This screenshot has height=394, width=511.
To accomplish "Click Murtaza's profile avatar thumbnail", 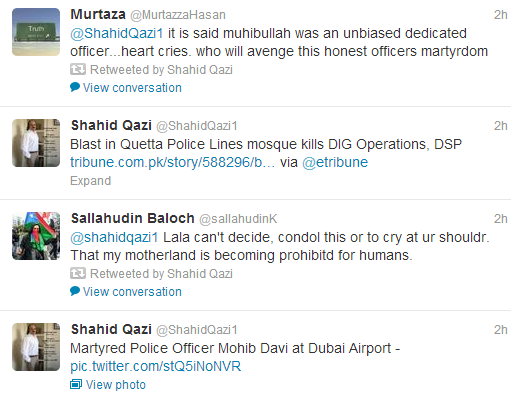I will [36, 32].
